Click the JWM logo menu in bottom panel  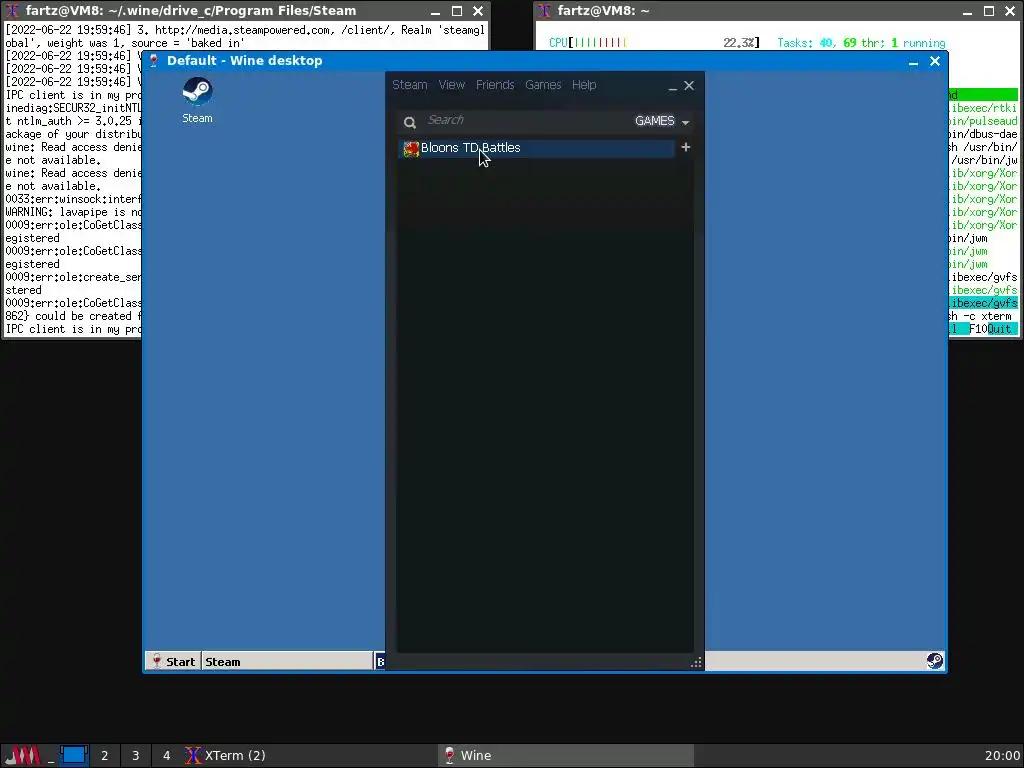pyautogui.click(x=23, y=756)
